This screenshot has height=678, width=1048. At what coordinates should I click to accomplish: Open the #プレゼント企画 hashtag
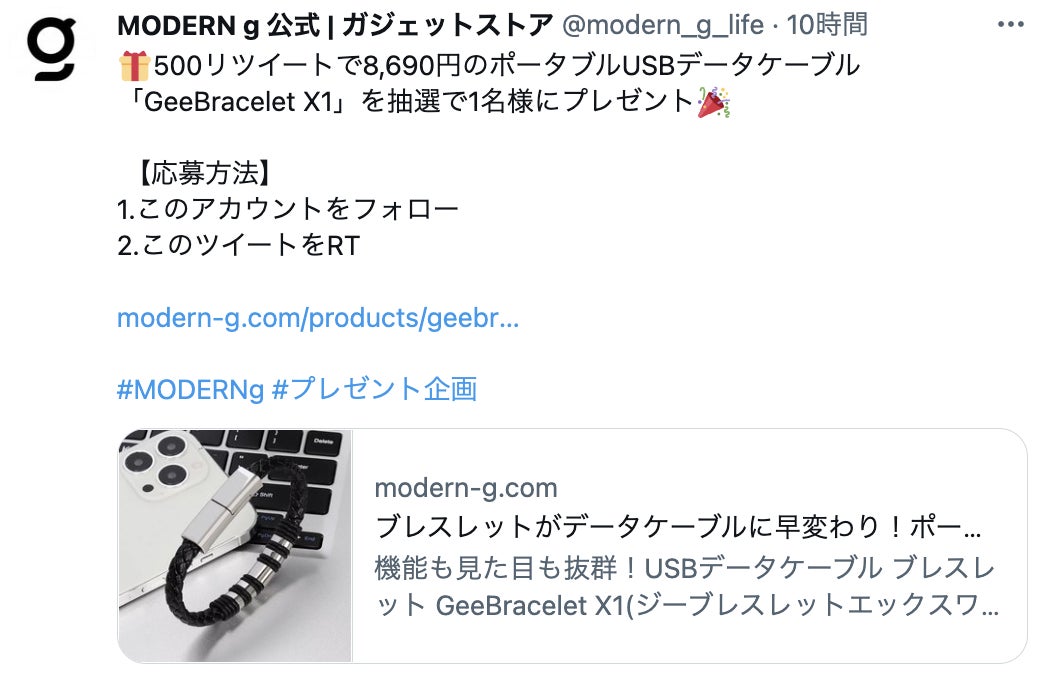coord(375,389)
